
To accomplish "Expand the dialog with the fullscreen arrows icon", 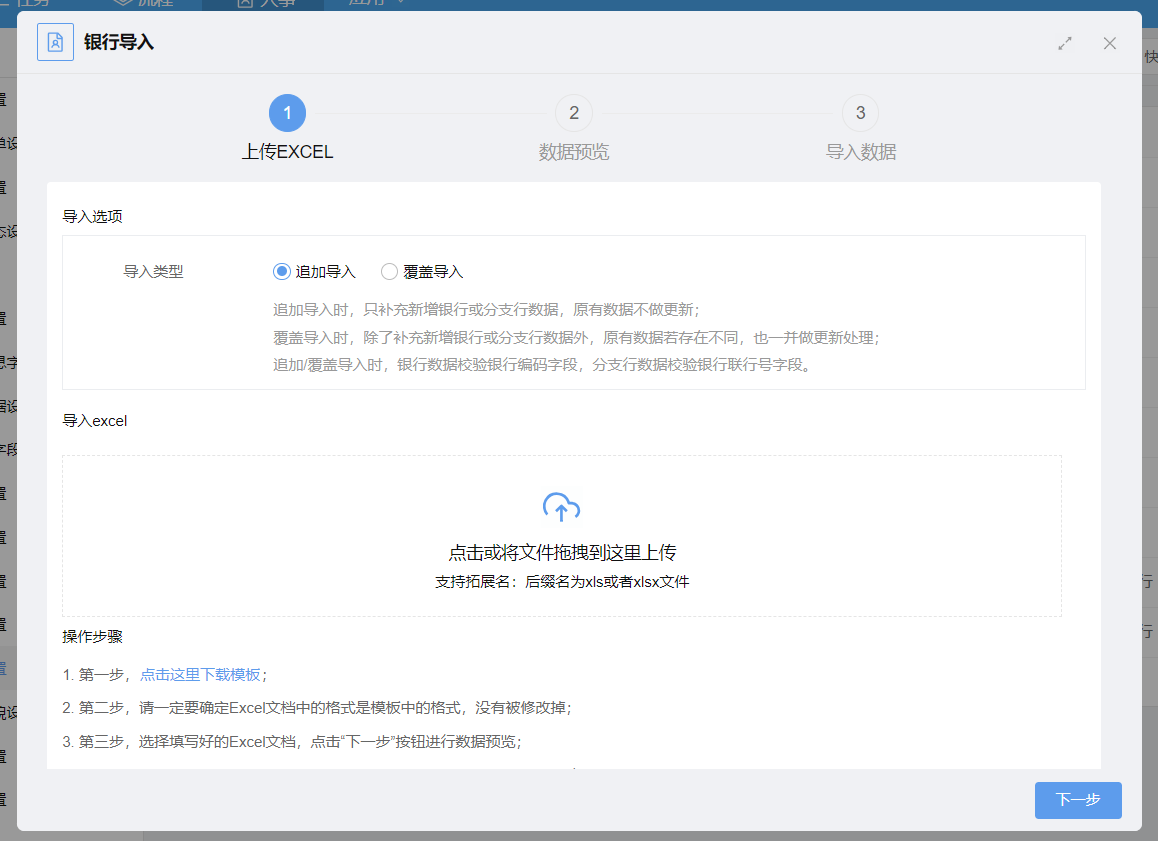I will [1064, 44].
